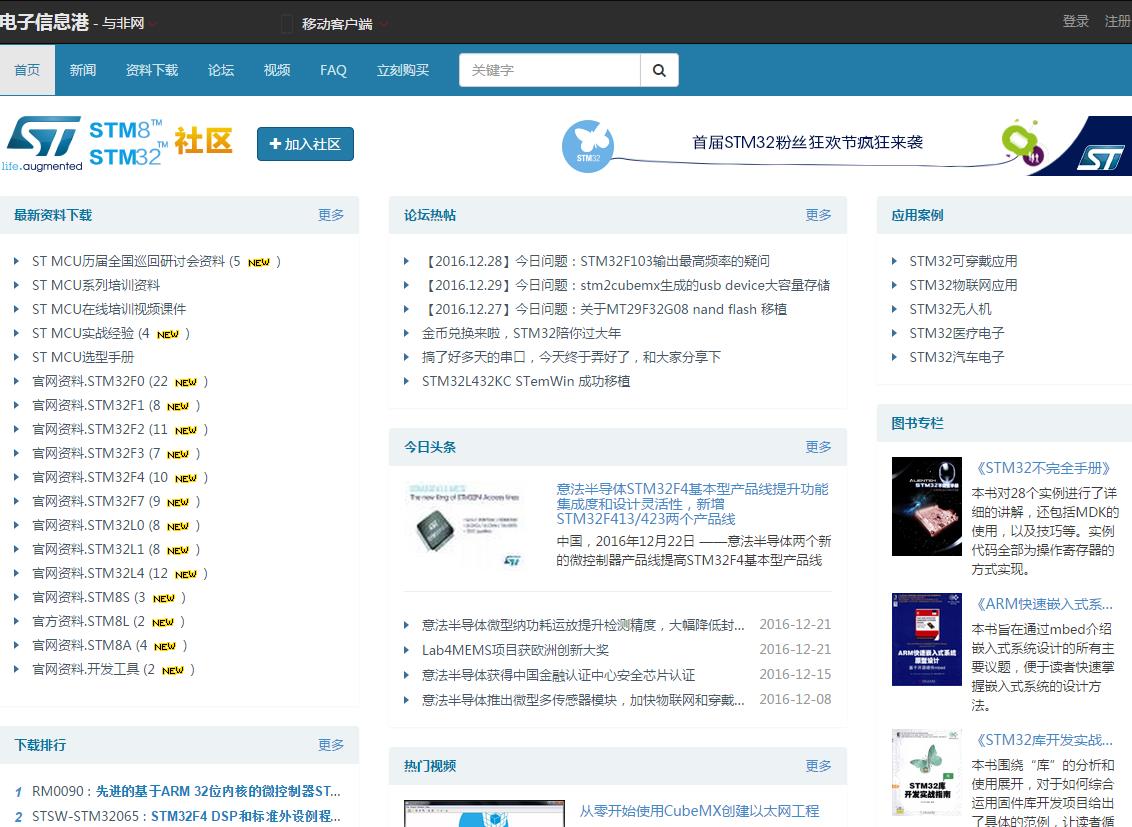Open the STM32F4基本型产品线 headline article
1132x827 pixels.
coord(692,504)
